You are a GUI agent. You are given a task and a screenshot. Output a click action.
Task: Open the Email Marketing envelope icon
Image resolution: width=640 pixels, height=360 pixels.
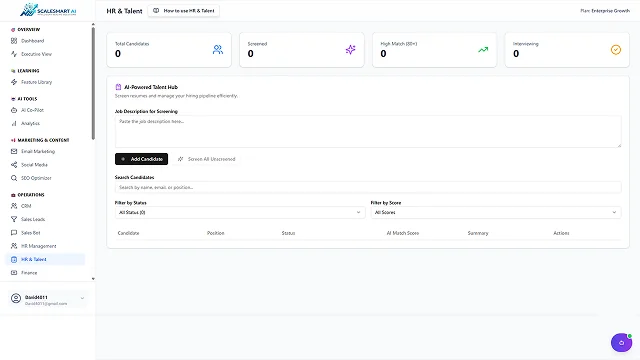point(14,151)
